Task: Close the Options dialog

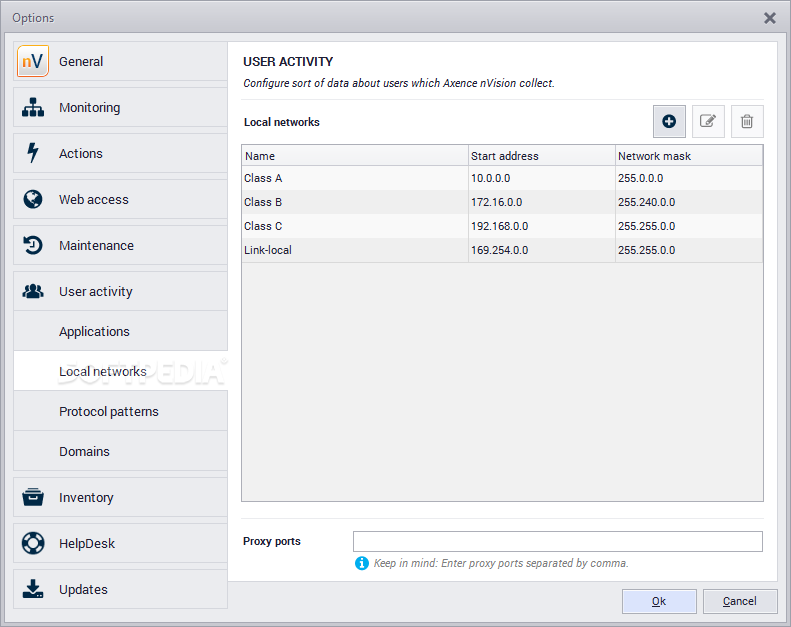Action: click(770, 18)
